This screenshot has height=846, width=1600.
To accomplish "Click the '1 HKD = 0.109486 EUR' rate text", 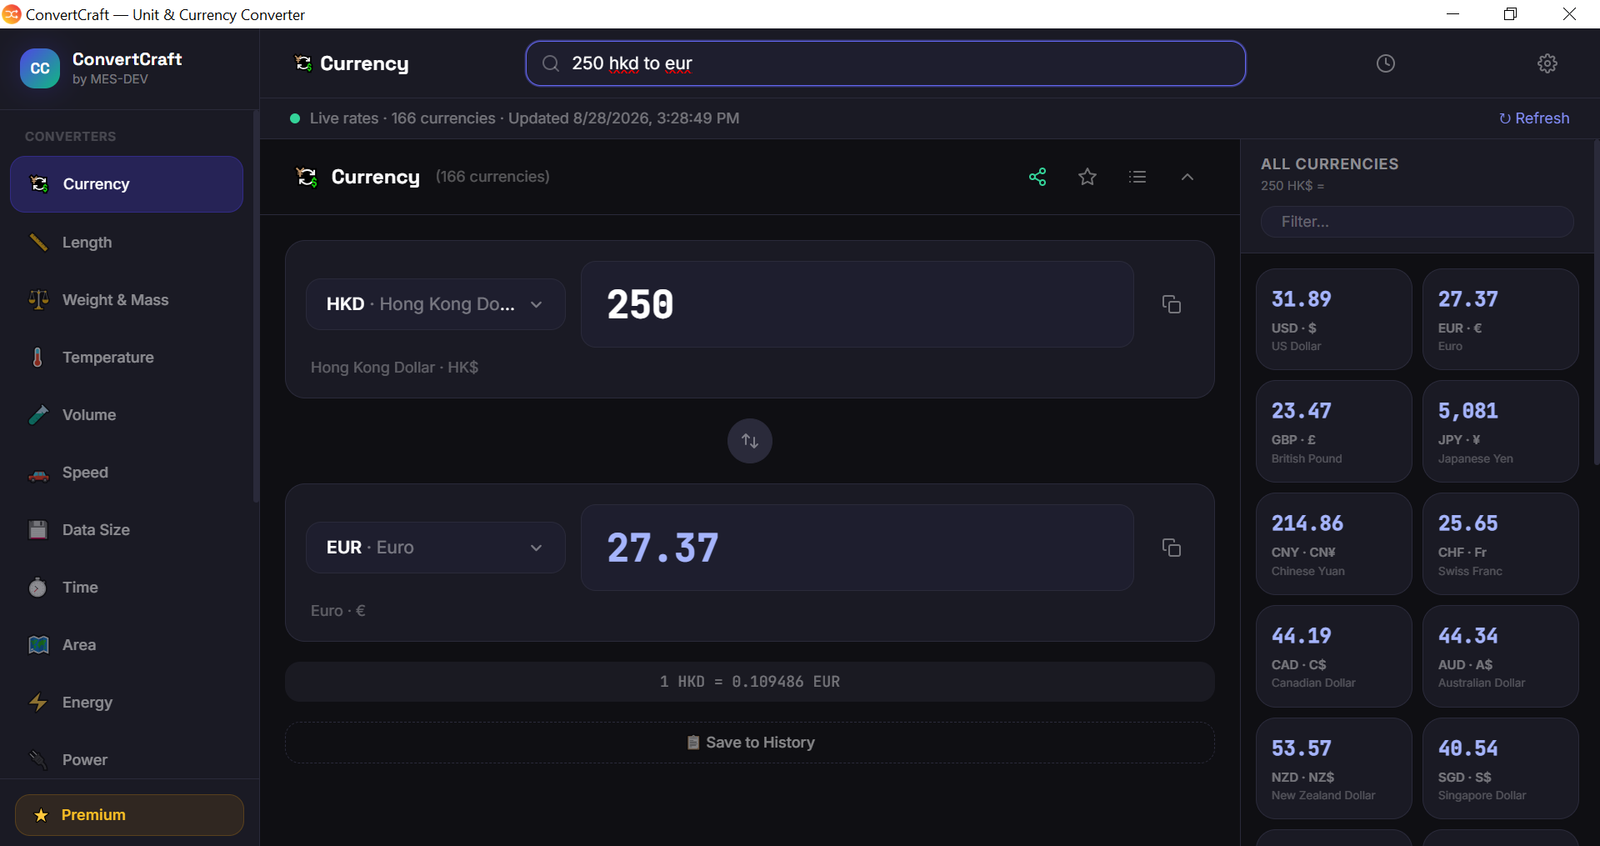I will click(750, 682).
